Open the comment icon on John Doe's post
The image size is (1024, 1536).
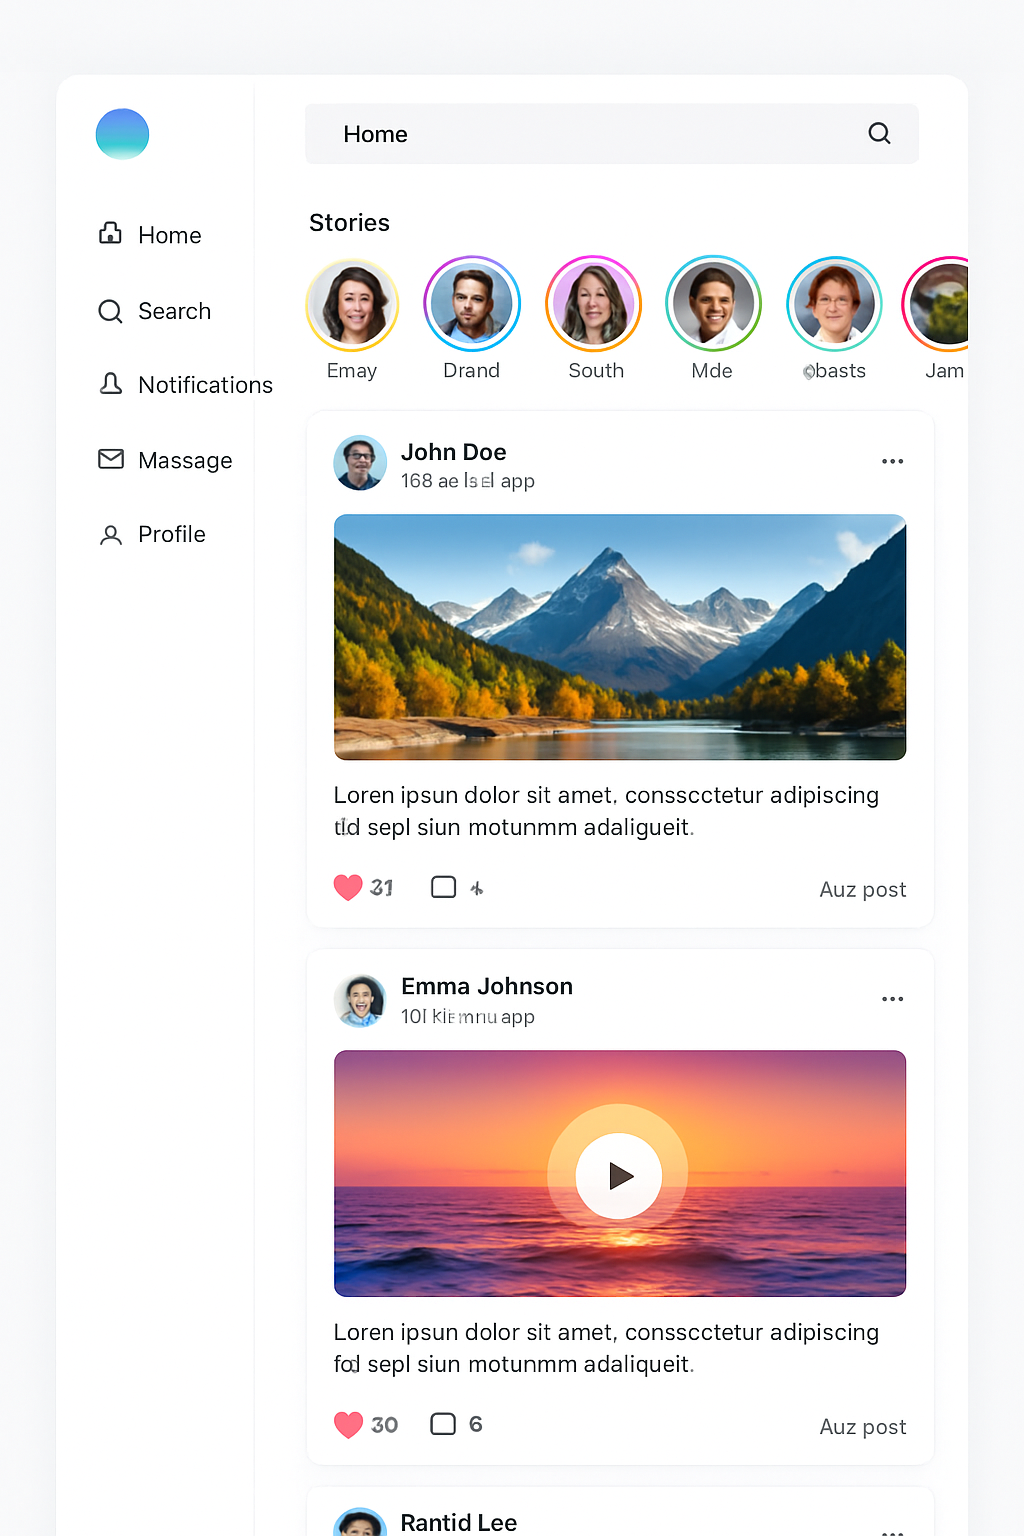pyautogui.click(x=443, y=886)
